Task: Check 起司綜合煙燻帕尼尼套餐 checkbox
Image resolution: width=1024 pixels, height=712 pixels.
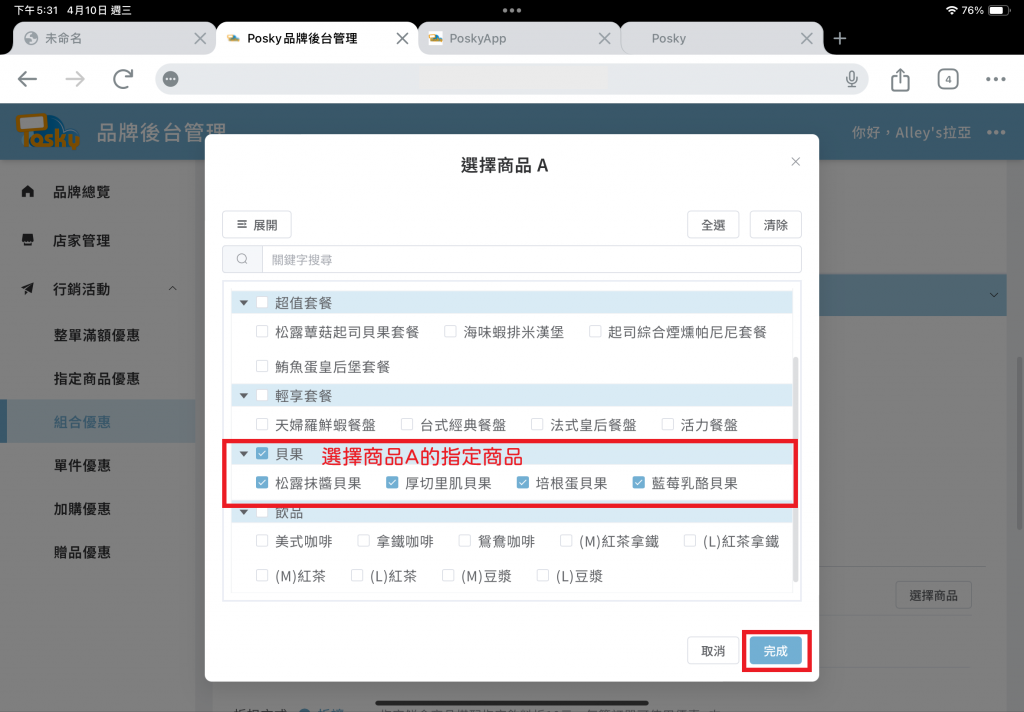Action: 595,331
